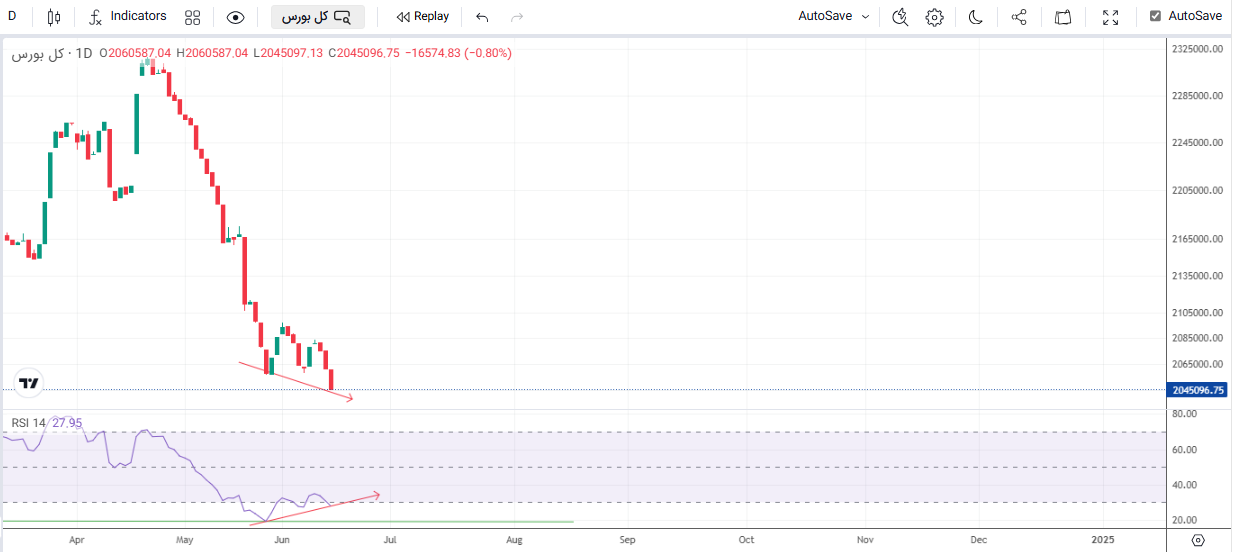Click the Close value C2045096.75
This screenshot has height=552, width=1233.
click(363, 53)
